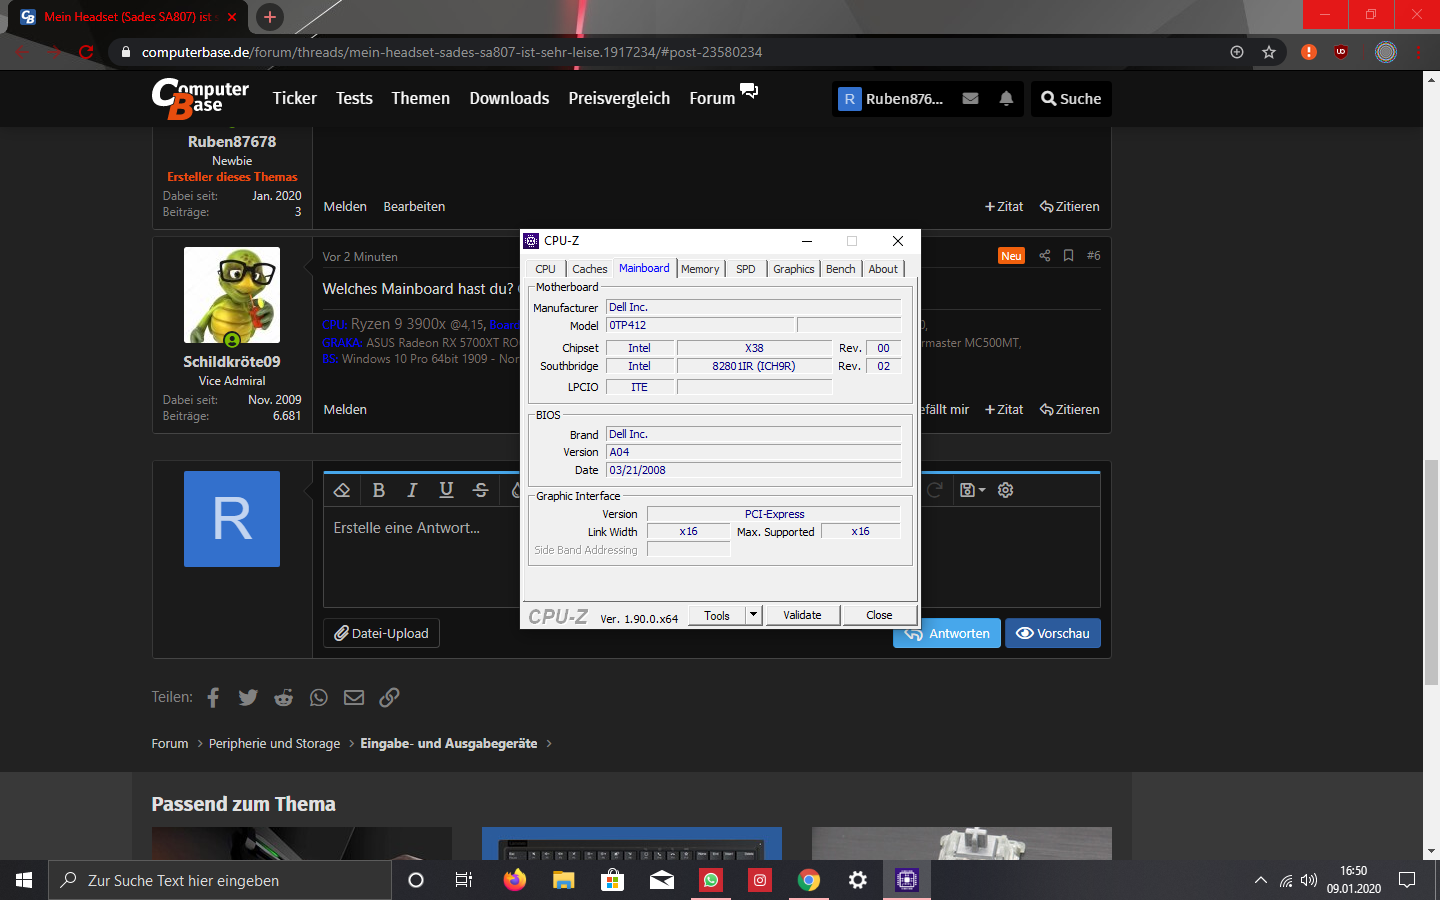Image resolution: width=1440 pixels, height=900 pixels.
Task: Switch to the Caches tab in CPU-Z
Action: tap(590, 269)
